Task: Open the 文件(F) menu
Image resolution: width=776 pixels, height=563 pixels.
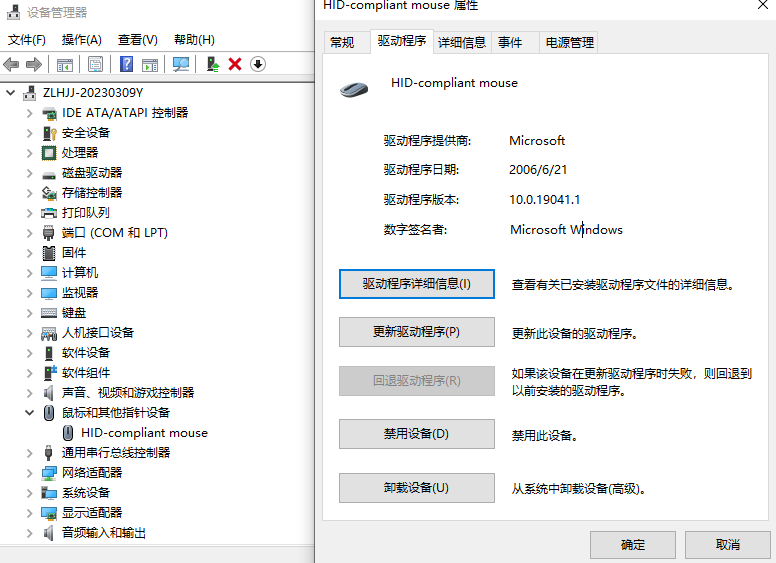Action: click(x=27, y=40)
